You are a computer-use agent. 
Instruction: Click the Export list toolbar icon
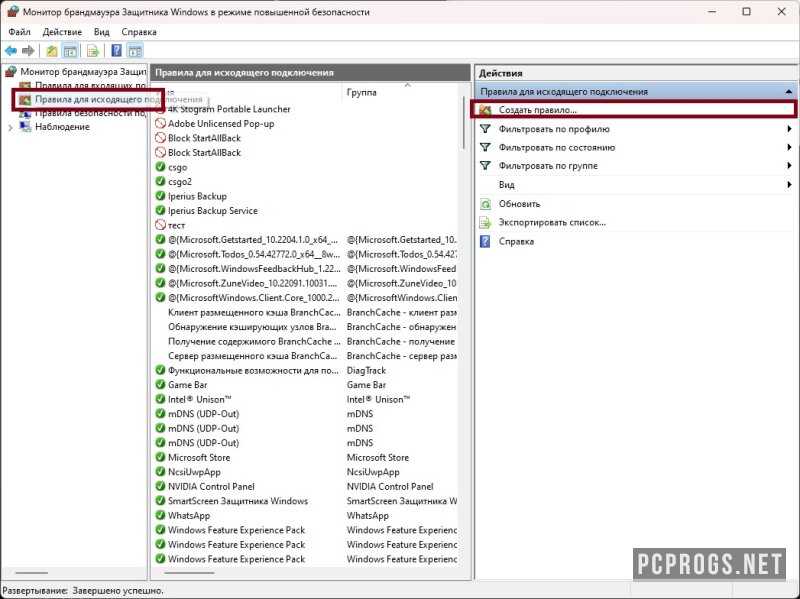[x=93, y=51]
